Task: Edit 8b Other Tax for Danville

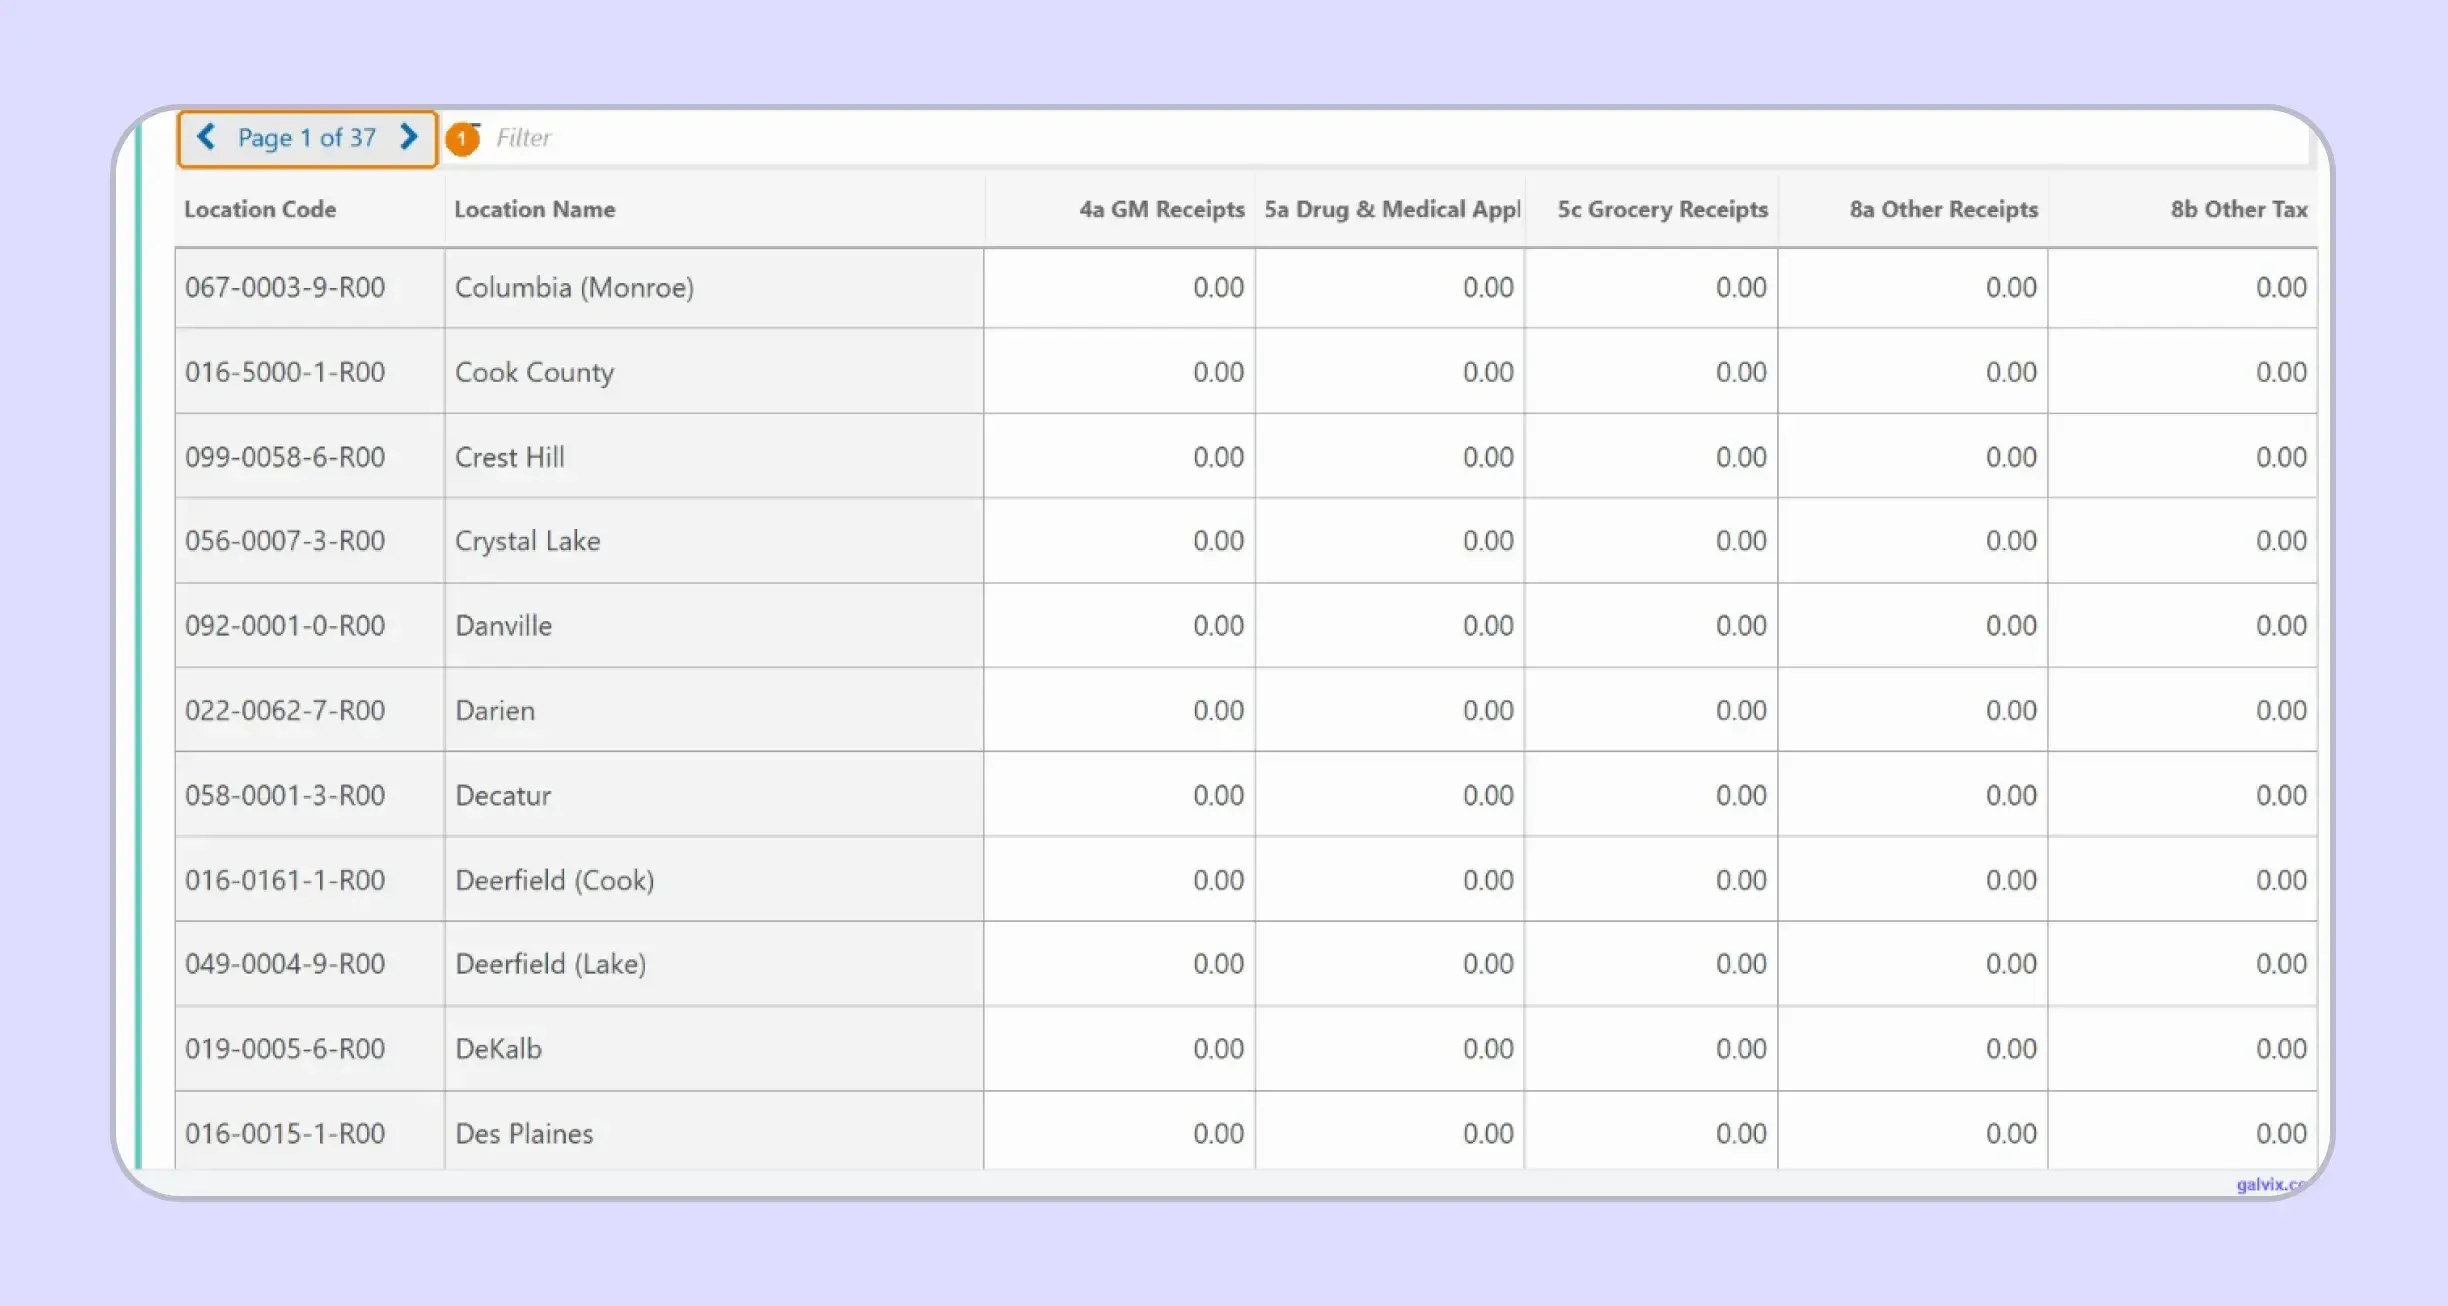Action: pyautogui.click(x=2183, y=626)
